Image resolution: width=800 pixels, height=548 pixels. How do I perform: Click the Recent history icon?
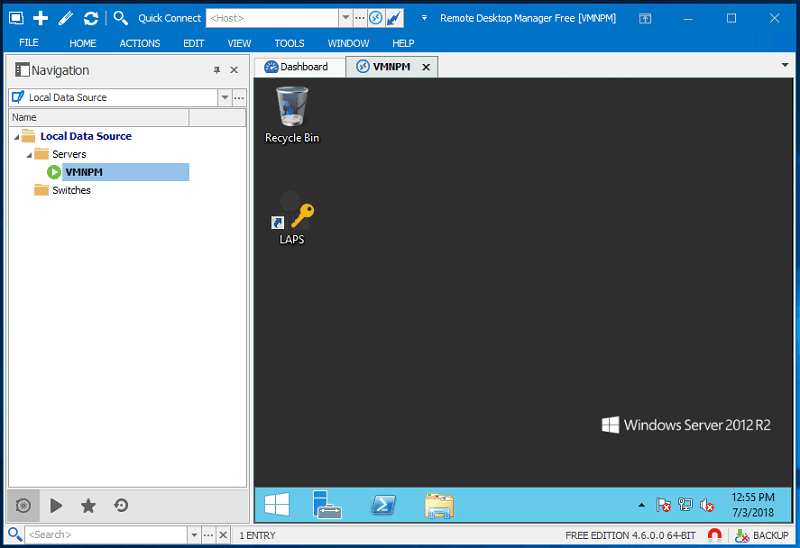point(121,506)
